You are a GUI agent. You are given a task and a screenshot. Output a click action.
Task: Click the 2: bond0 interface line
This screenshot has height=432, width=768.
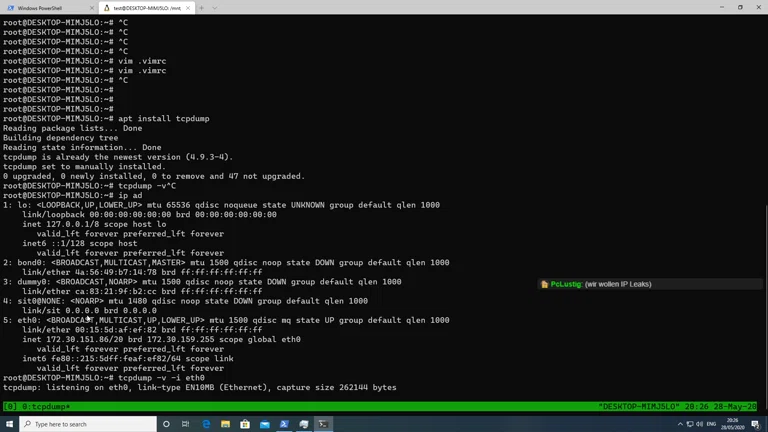(x=226, y=263)
